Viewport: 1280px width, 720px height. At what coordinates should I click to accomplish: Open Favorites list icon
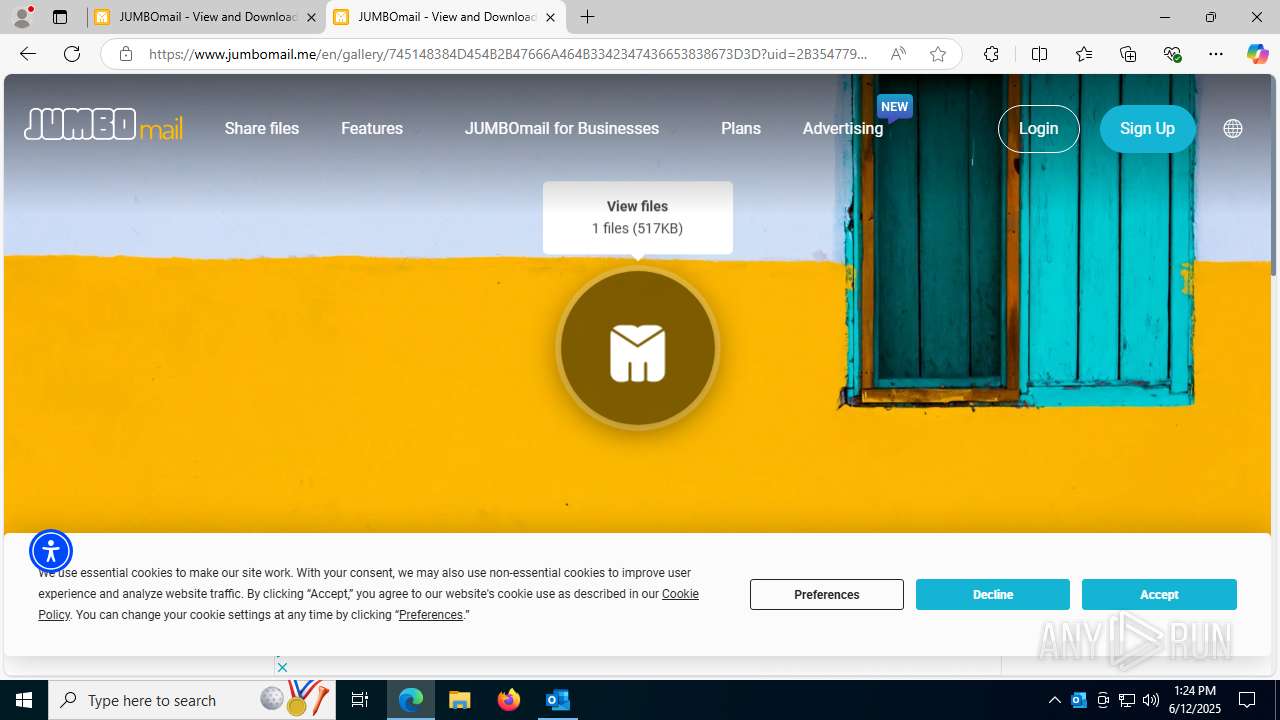coord(1084,54)
